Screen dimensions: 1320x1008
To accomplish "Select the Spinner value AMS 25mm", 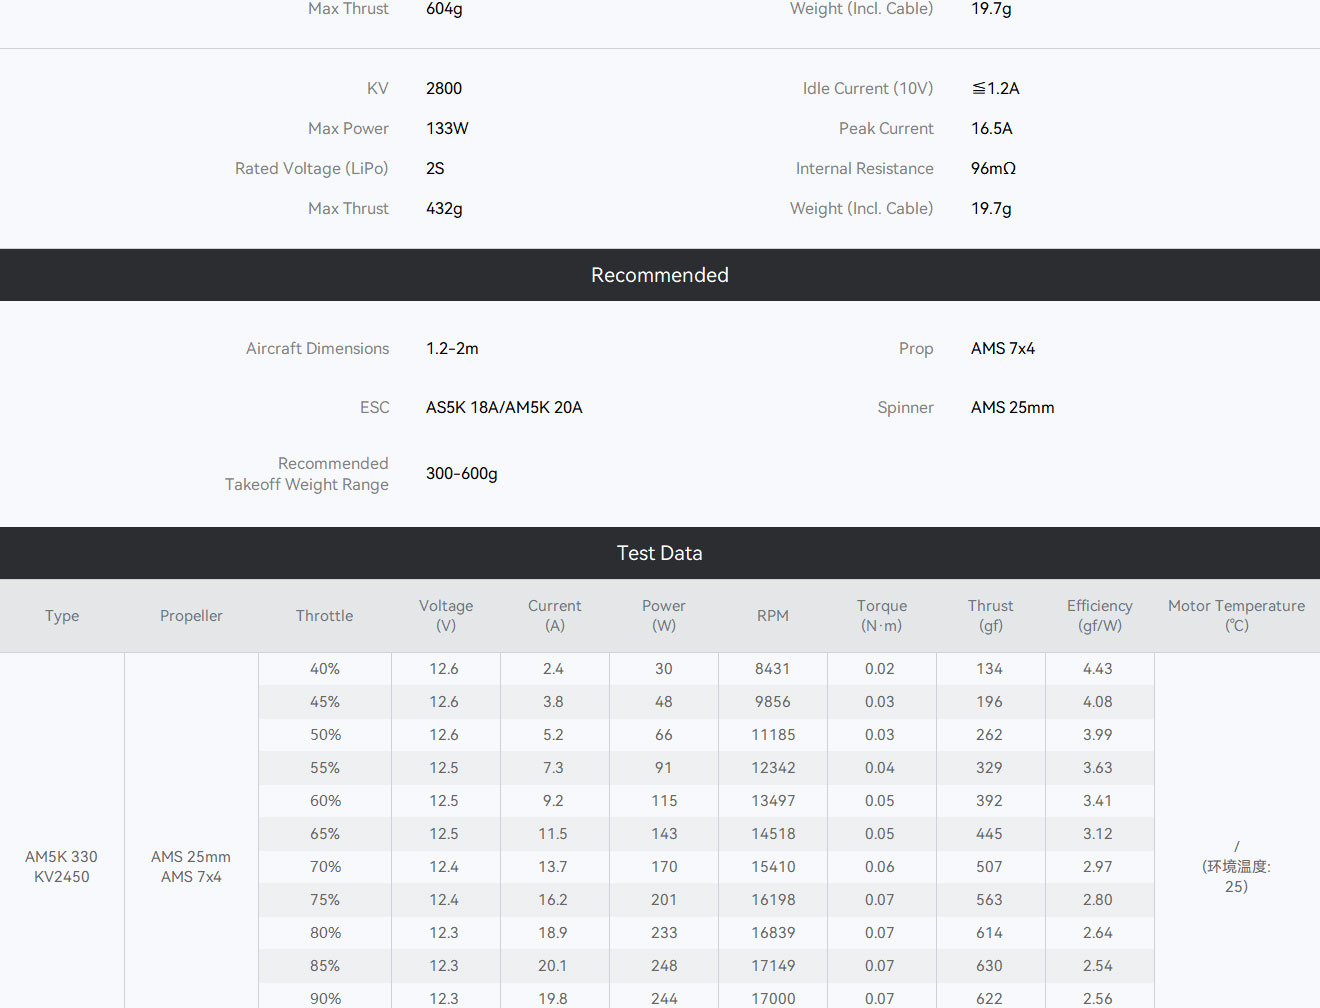I will (1012, 407).
